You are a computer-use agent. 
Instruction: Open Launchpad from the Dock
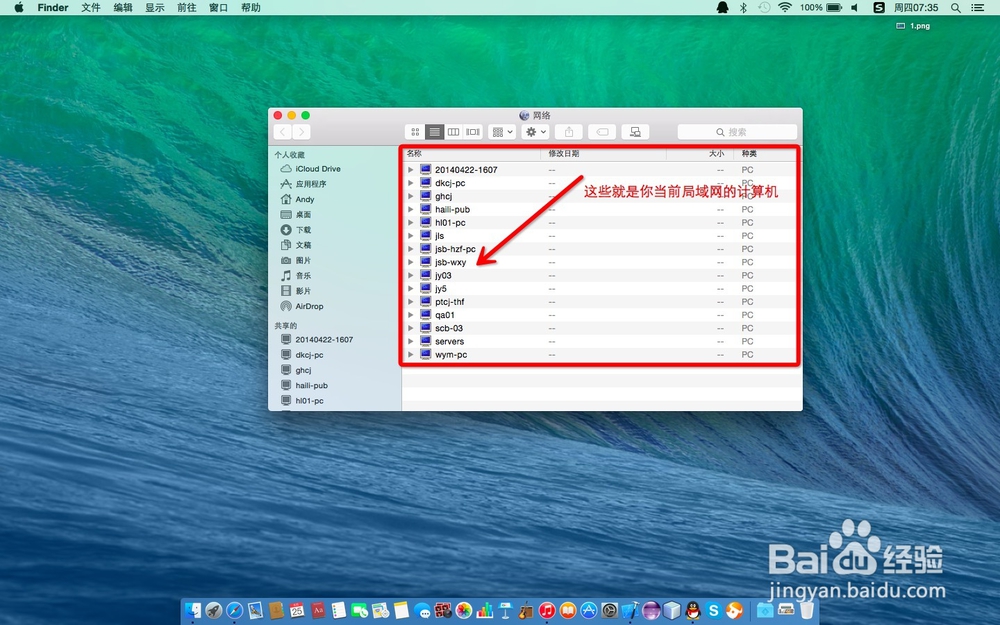click(214, 610)
